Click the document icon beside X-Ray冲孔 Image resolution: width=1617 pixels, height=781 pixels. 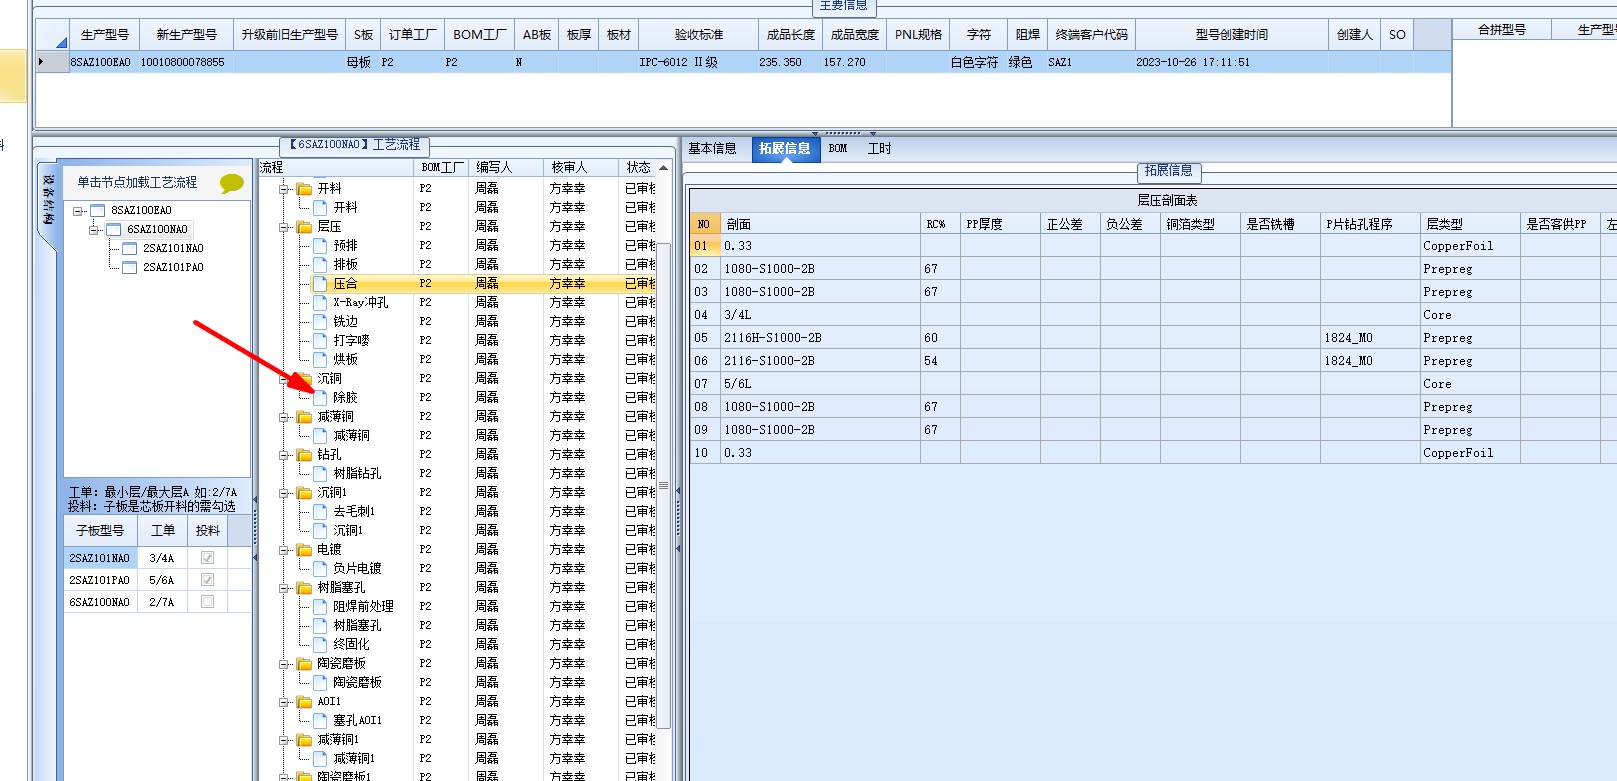pyautogui.click(x=321, y=303)
